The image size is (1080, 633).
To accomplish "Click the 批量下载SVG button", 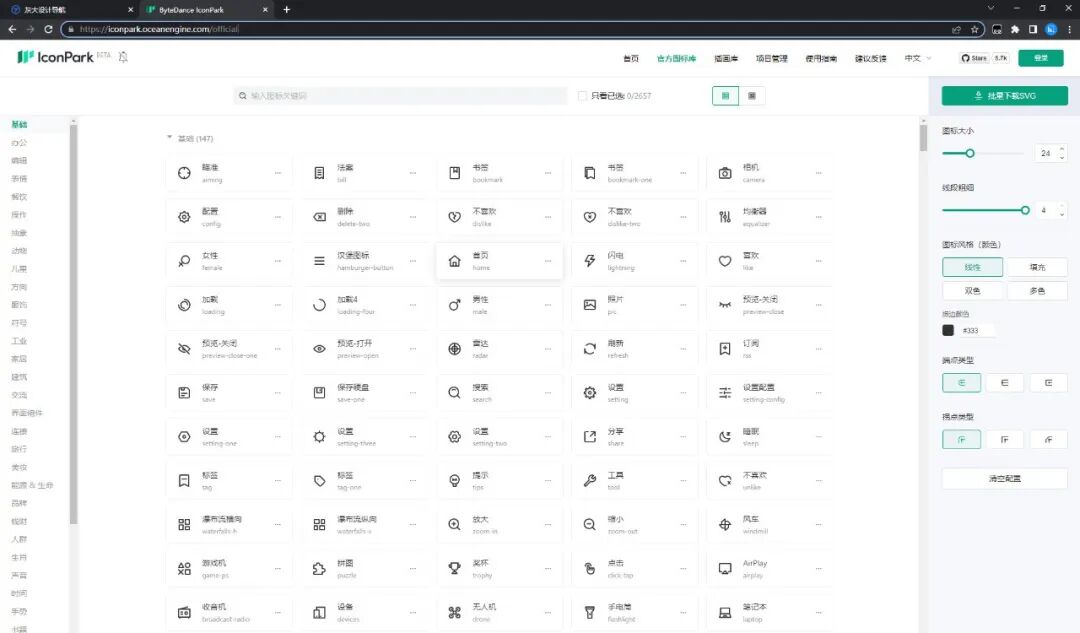I will (x=1005, y=96).
